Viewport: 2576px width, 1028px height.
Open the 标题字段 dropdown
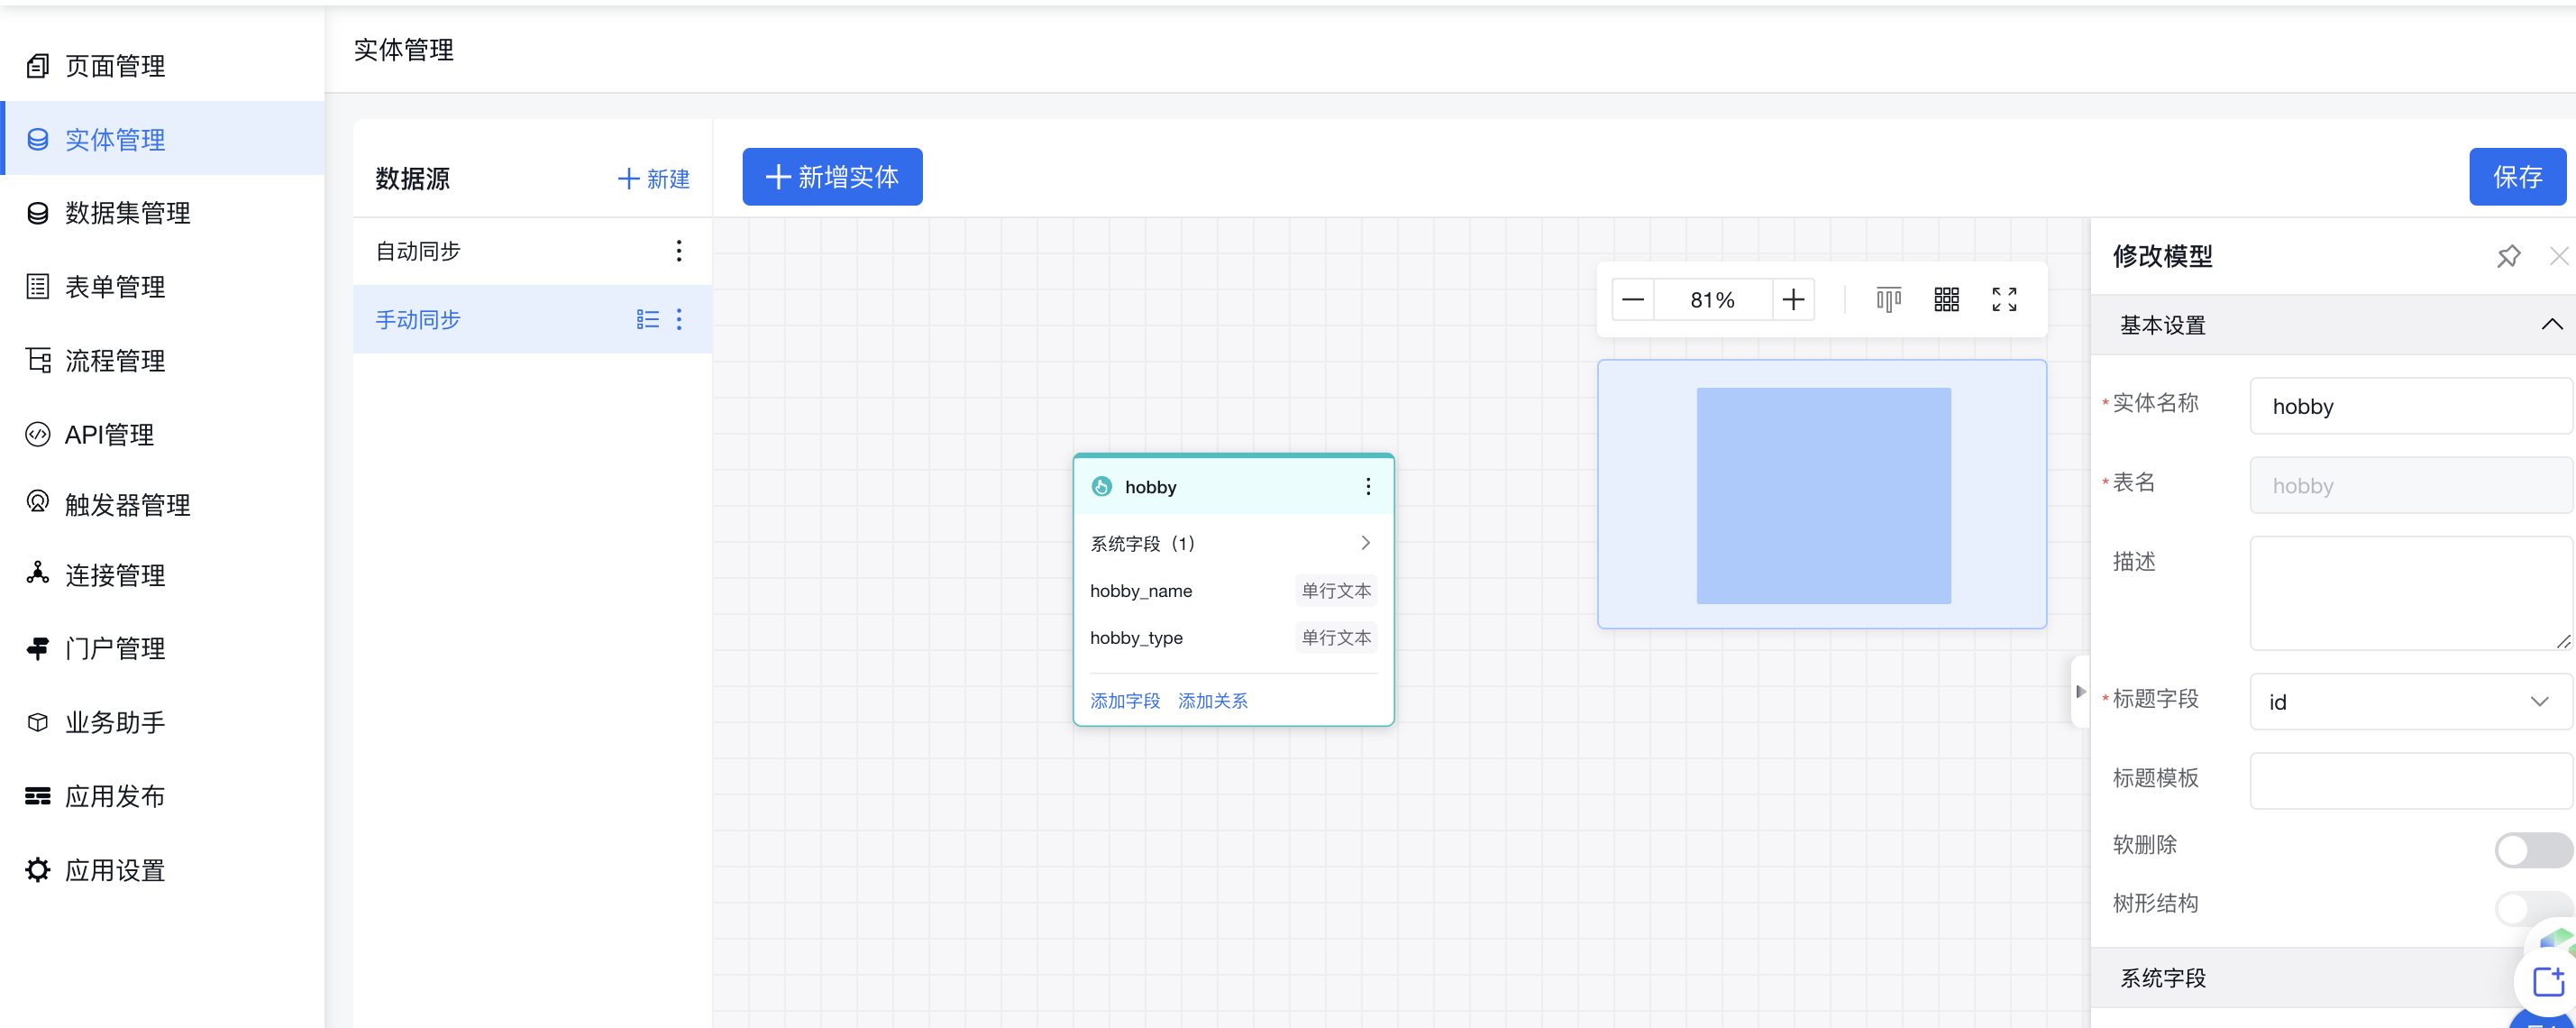pos(2411,702)
